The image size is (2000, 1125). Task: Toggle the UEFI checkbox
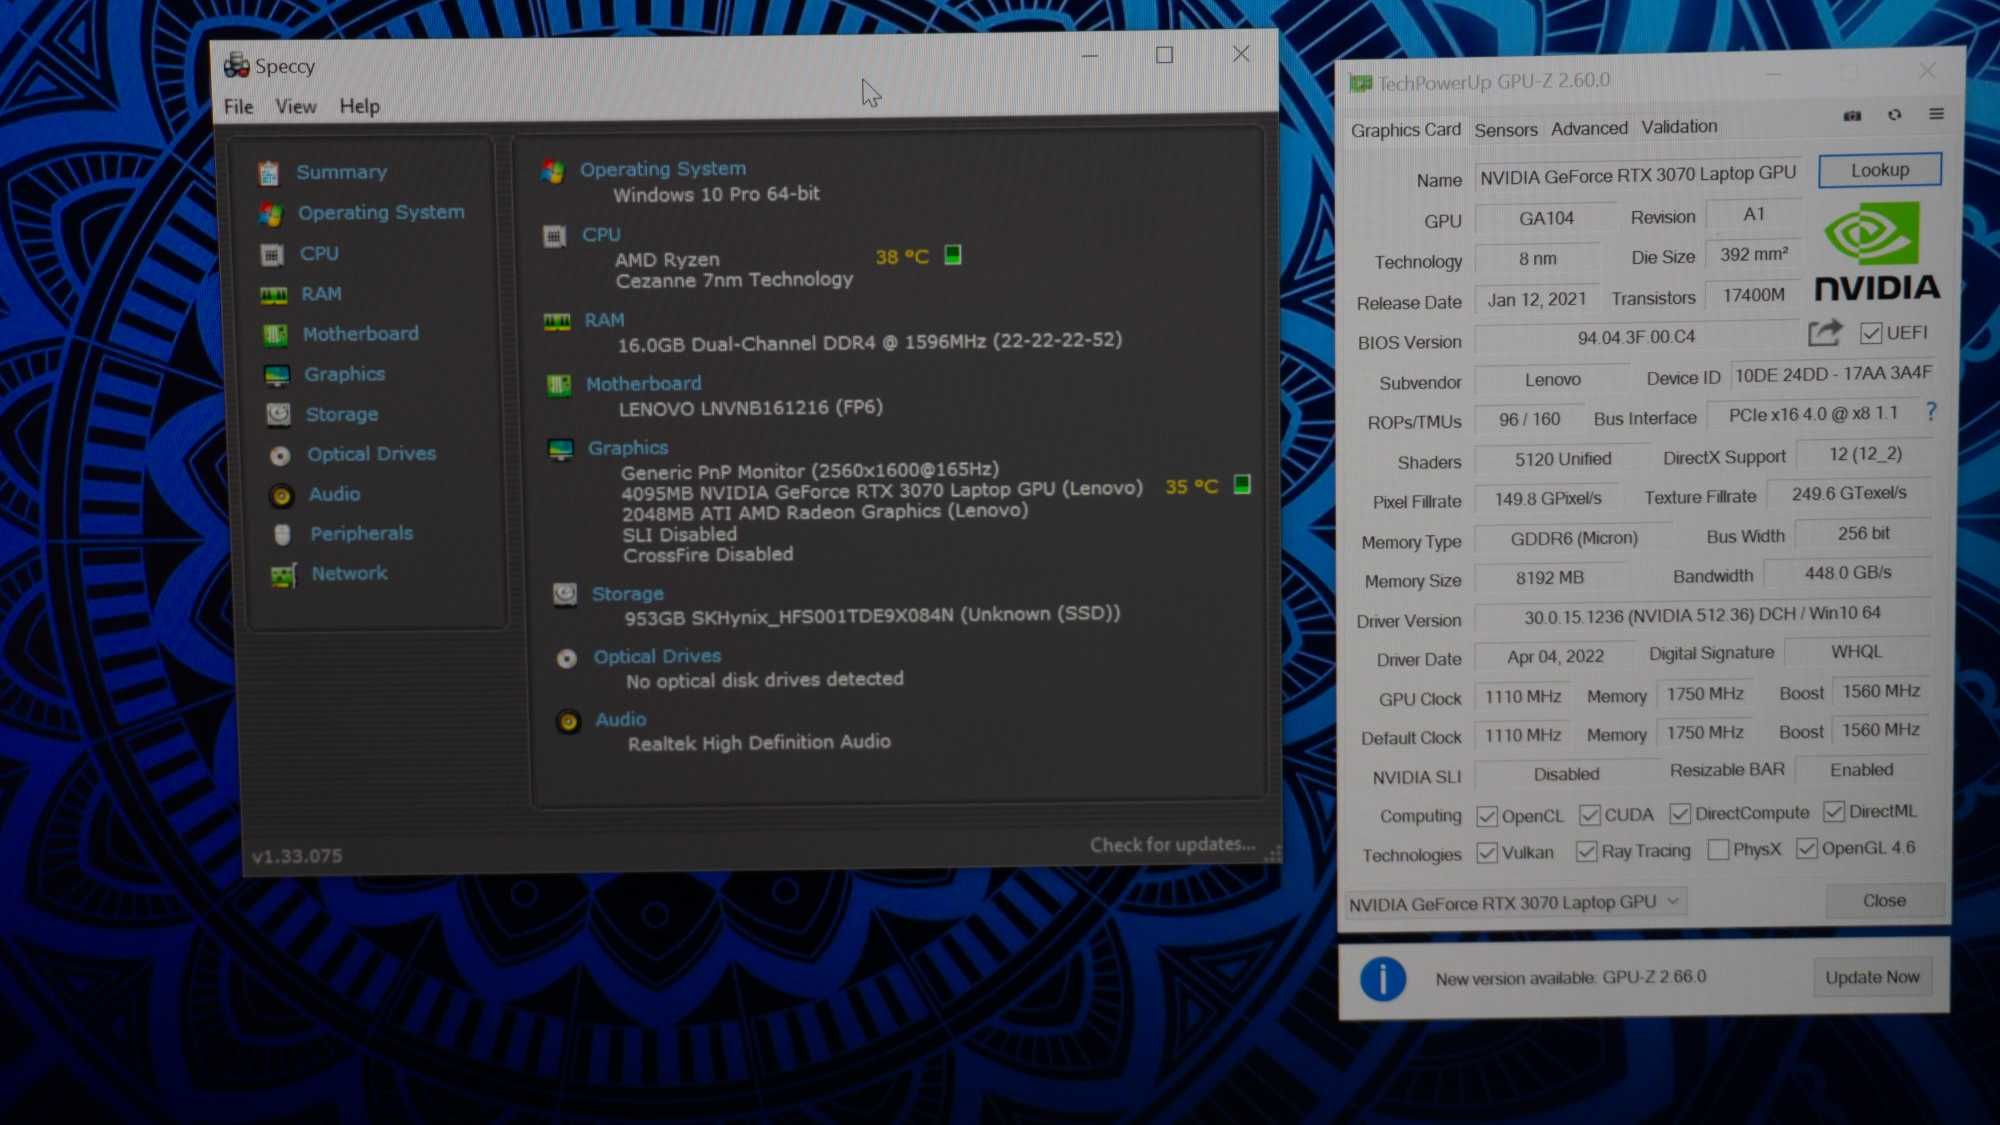click(x=1871, y=333)
